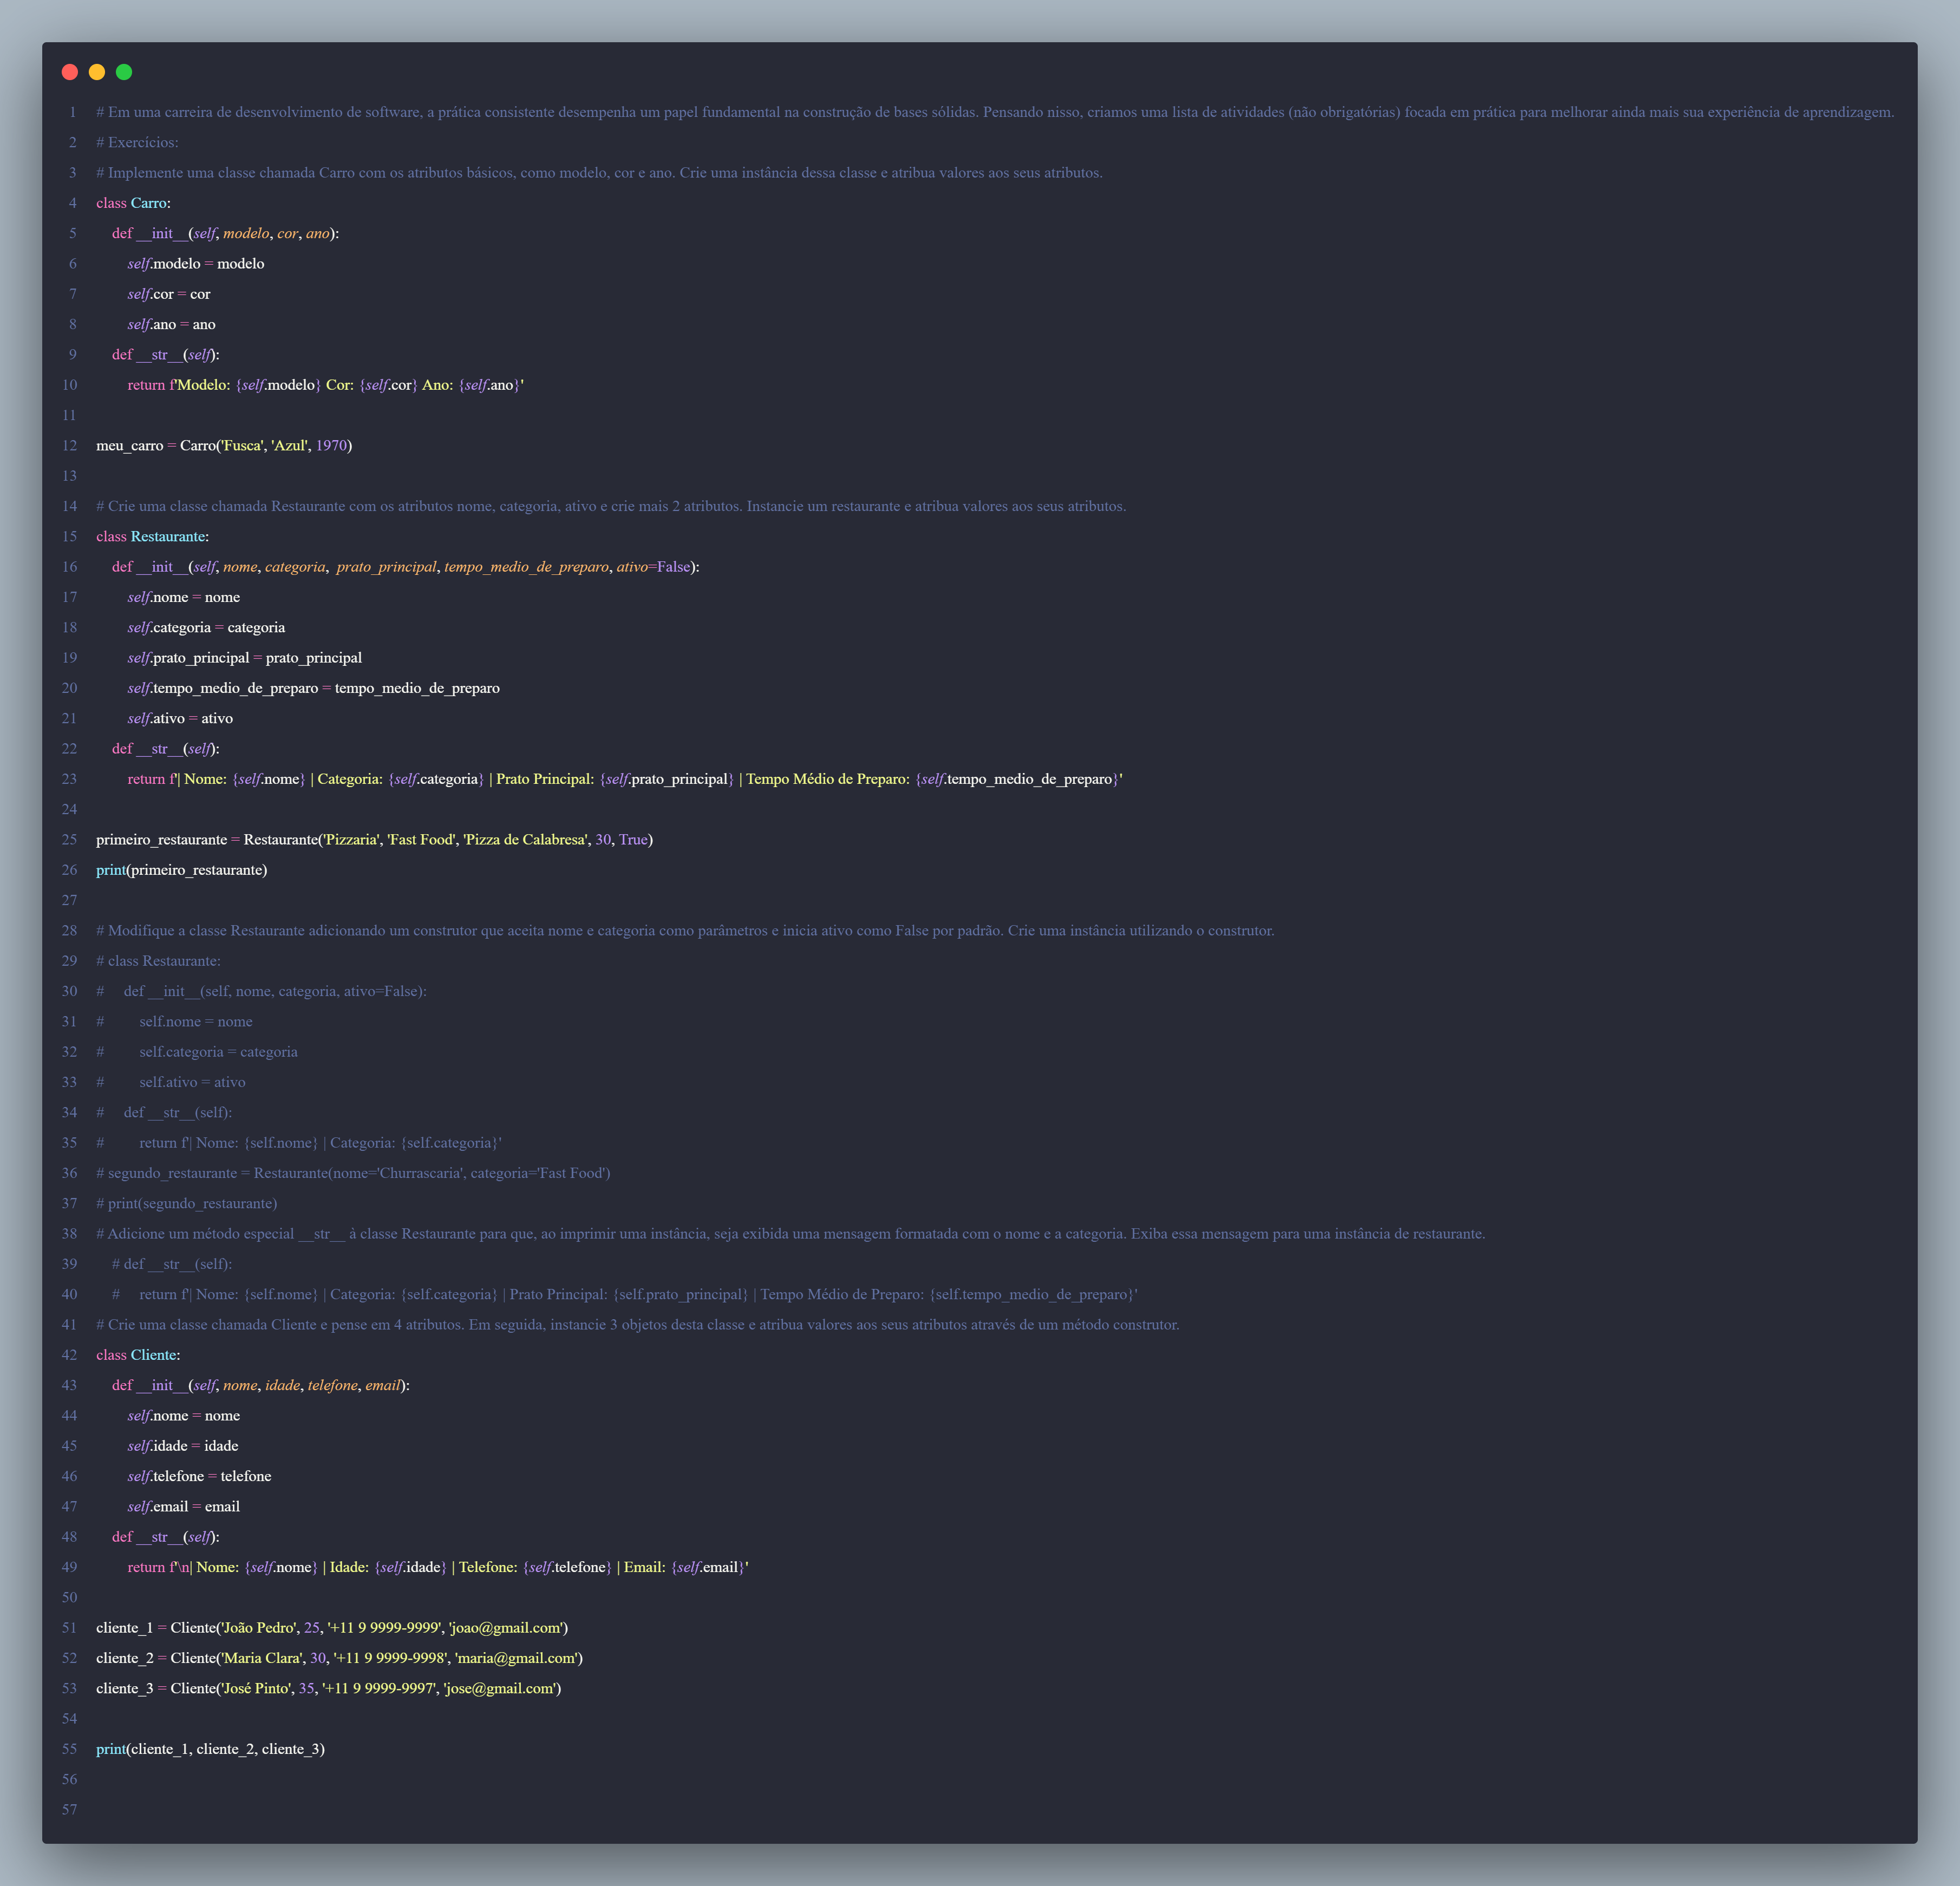Click the 'Crie uma classe chamada Restaurante' comment
The image size is (1960, 1886).
pyautogui.click(x=611, y=506)
